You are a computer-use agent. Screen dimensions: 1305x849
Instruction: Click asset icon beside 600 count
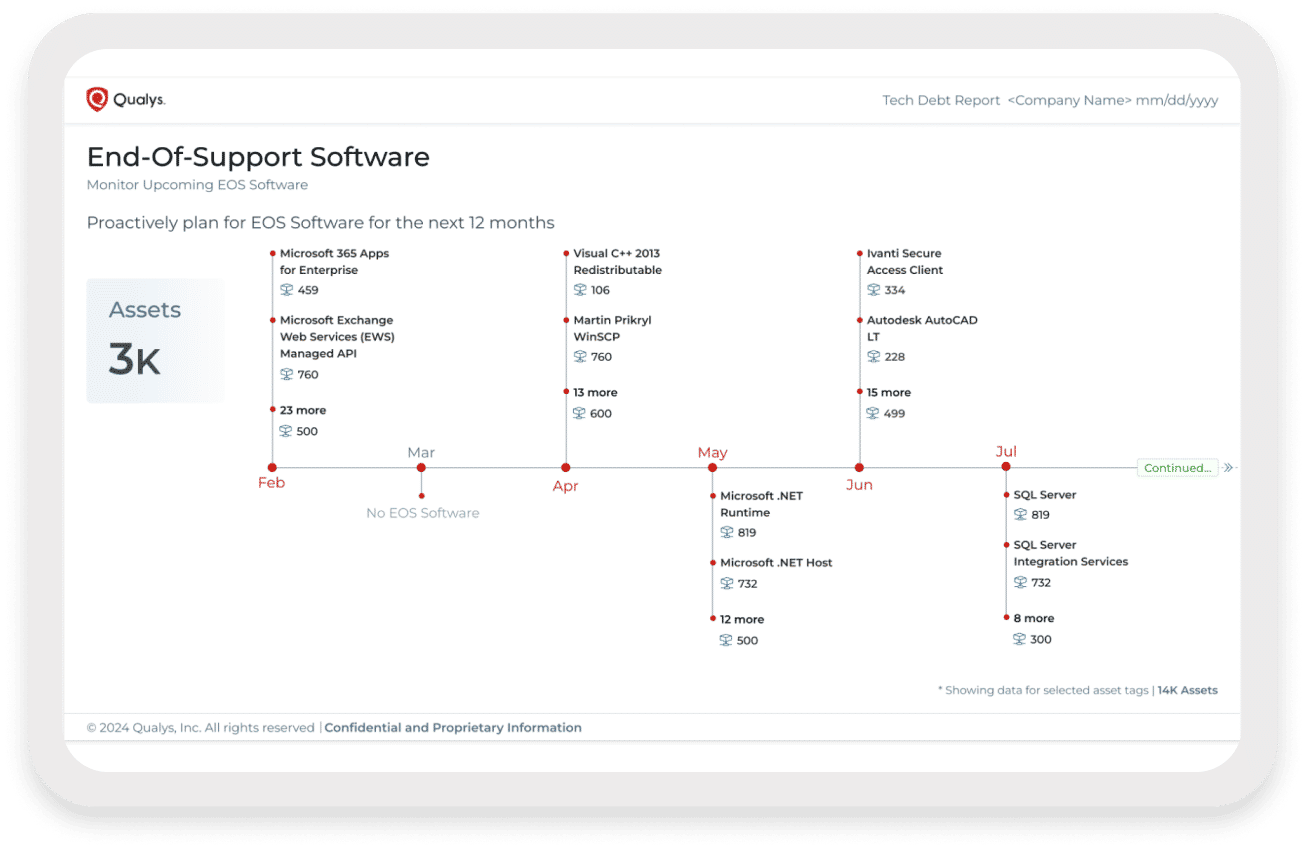580,413
